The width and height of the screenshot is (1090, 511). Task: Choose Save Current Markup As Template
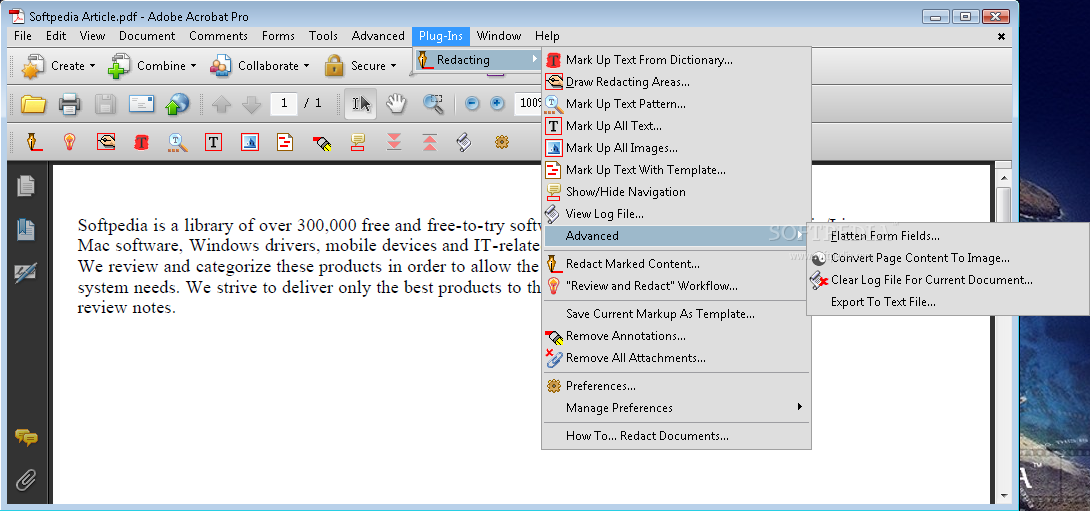pos(676,314)
